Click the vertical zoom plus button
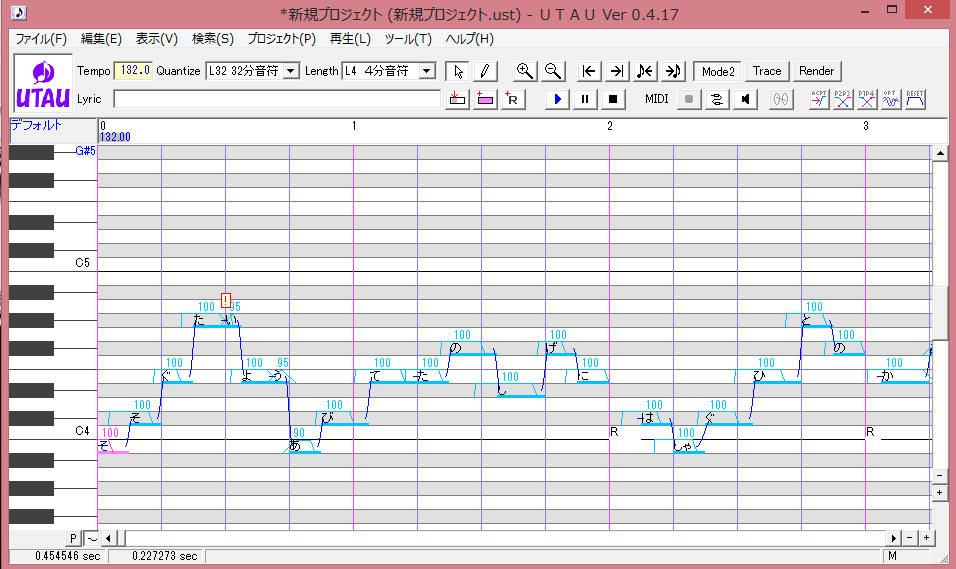956x569 pixels. point(940,492)
